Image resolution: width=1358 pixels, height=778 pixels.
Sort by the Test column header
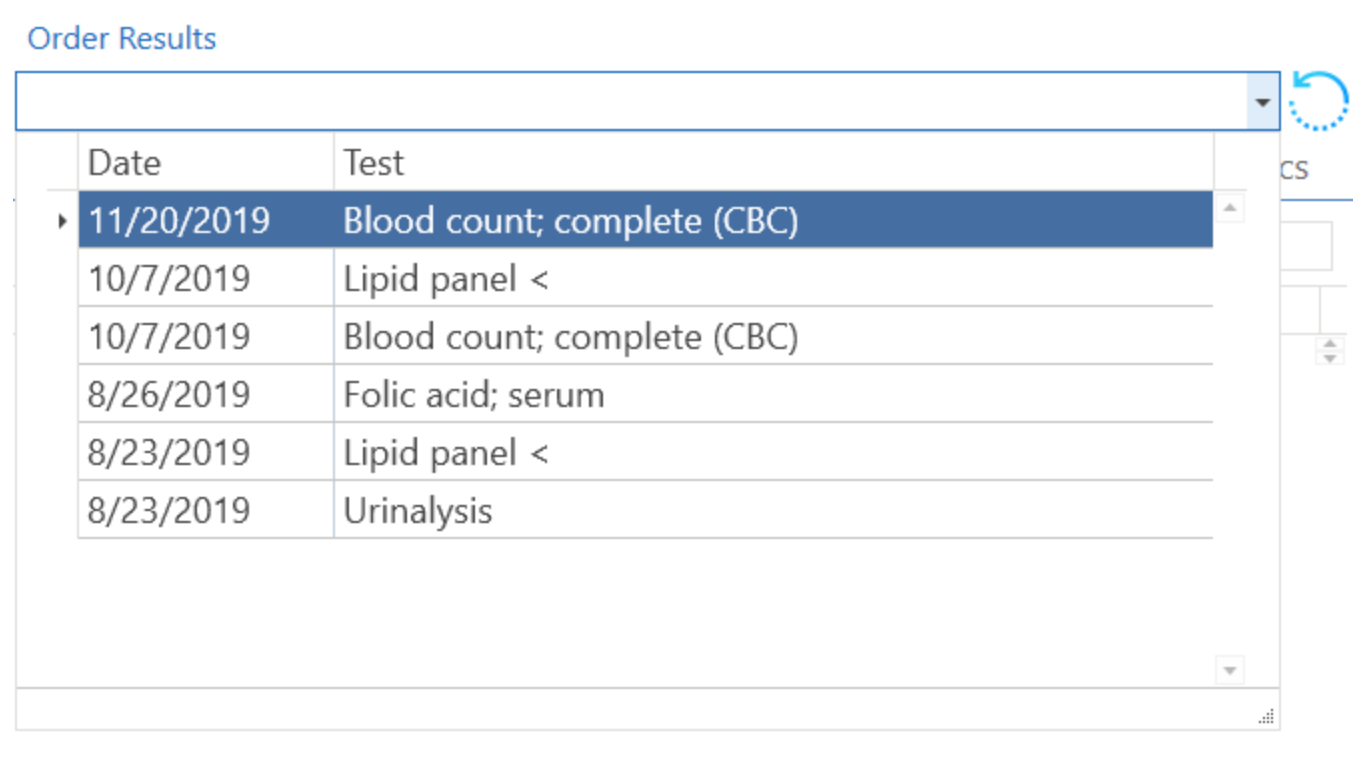pos(772,162)
